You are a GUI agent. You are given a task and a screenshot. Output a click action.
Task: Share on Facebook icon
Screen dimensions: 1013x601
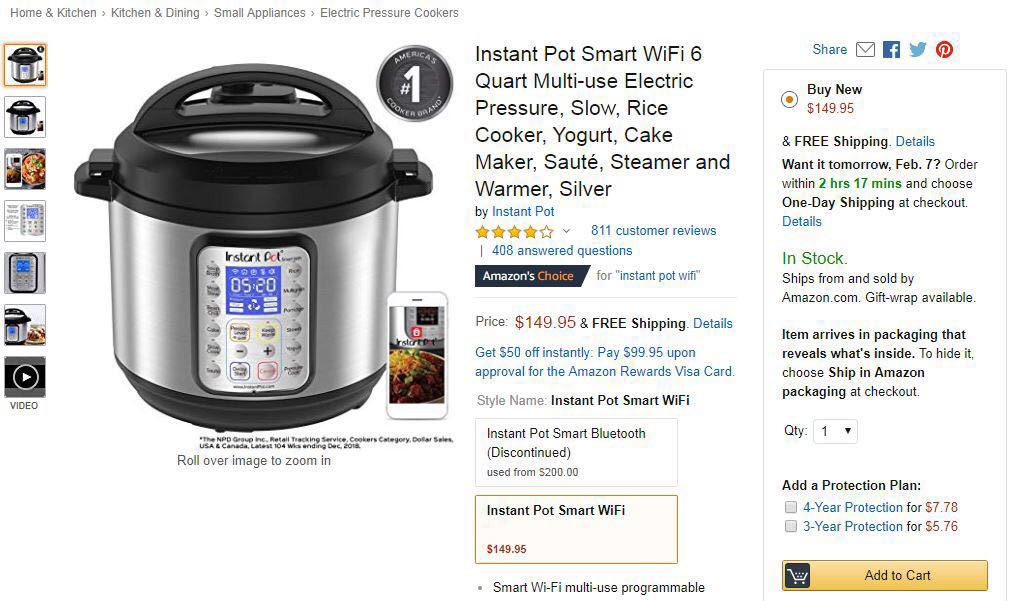(892, 50)
